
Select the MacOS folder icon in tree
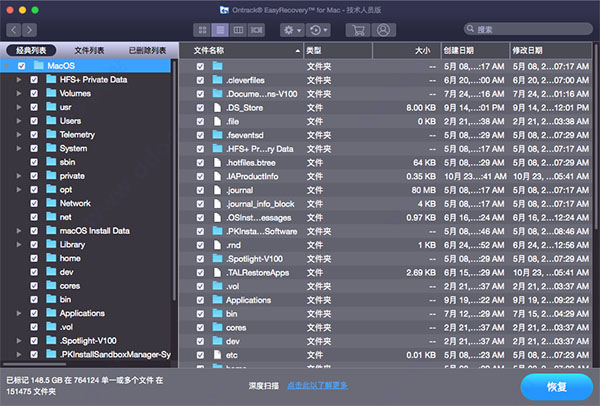39,65
